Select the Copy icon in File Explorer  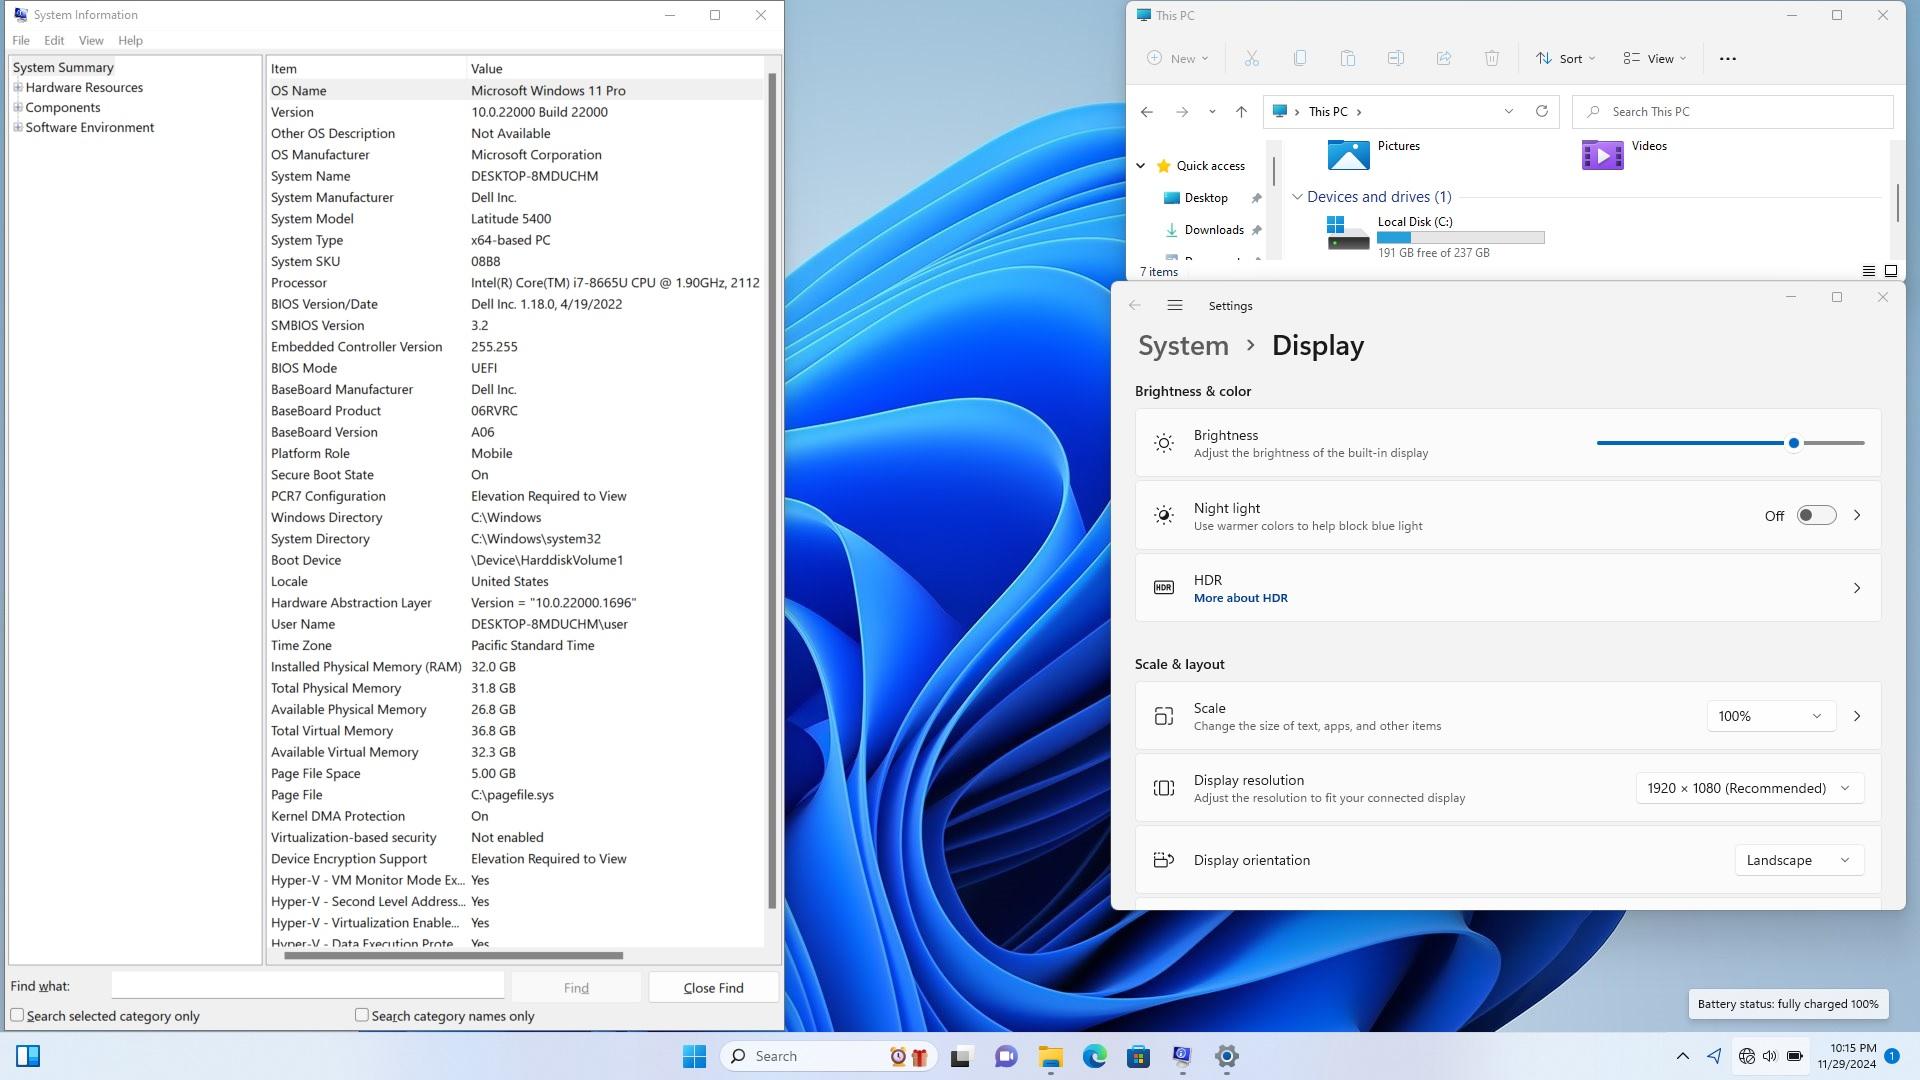(1300, 58)
